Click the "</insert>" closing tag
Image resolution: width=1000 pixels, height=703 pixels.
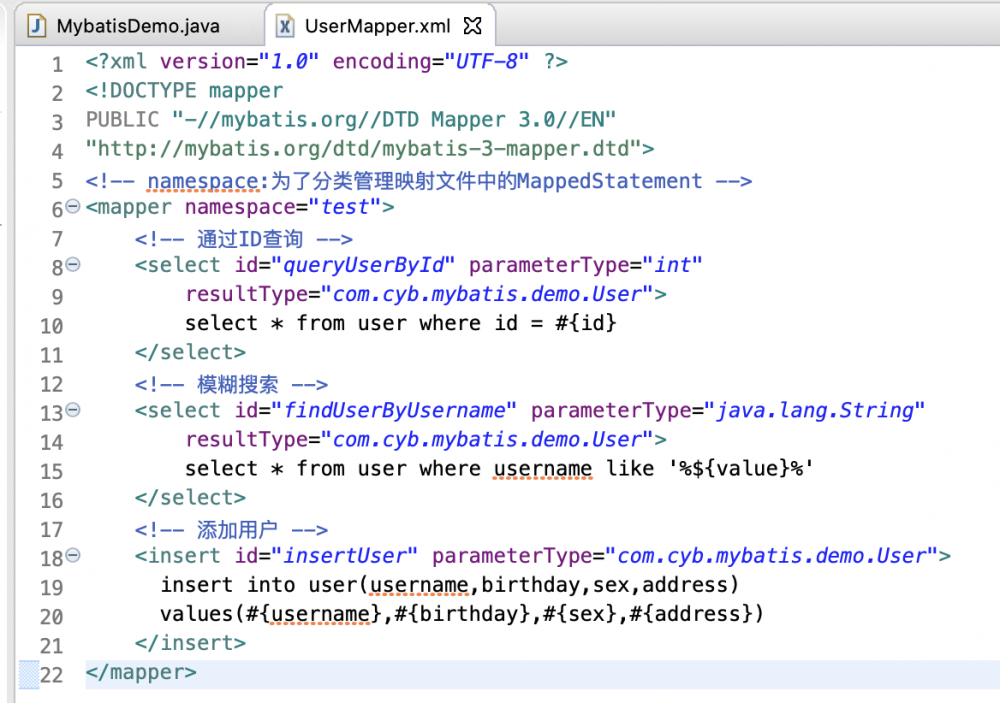pos(190,643)
